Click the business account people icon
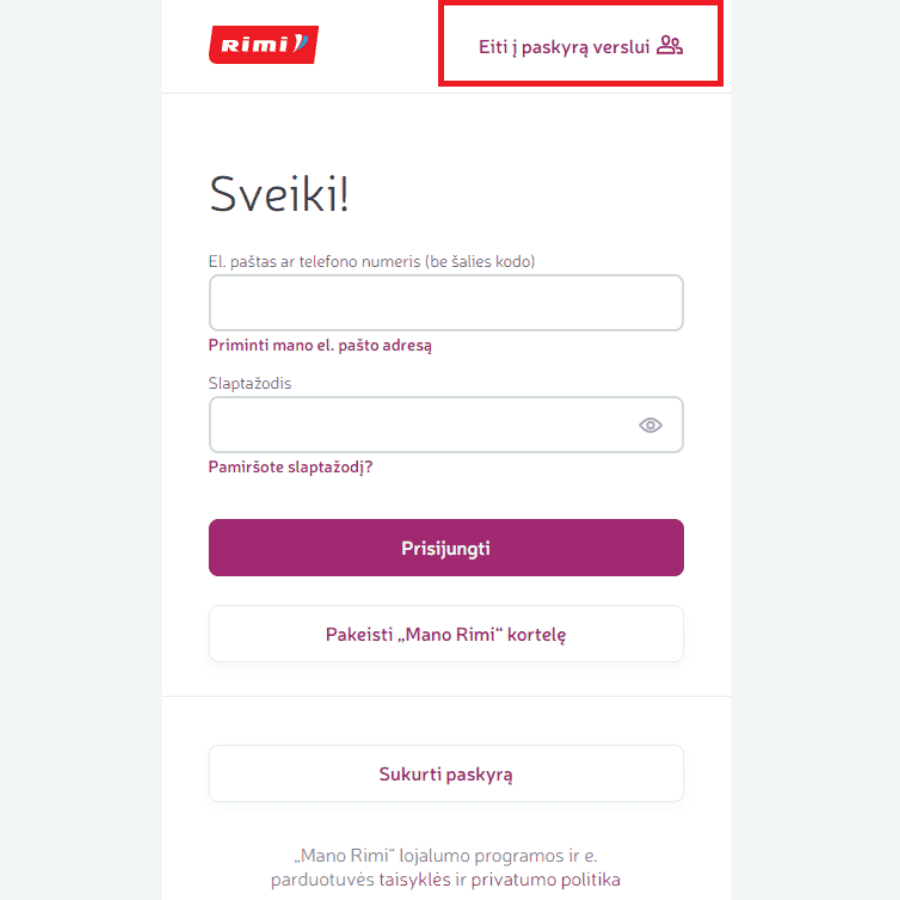The image size is (900, 900). click(x=670, y=46)
